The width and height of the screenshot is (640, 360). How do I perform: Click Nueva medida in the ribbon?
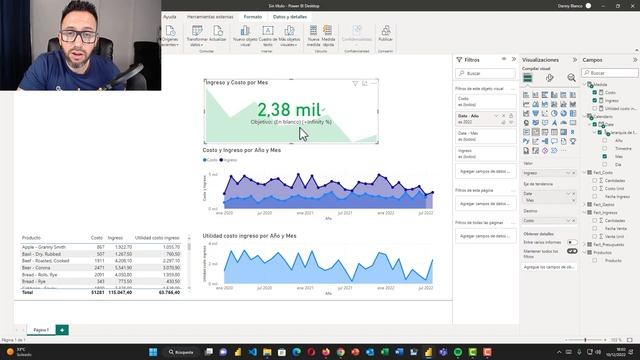tap(313, 36)
